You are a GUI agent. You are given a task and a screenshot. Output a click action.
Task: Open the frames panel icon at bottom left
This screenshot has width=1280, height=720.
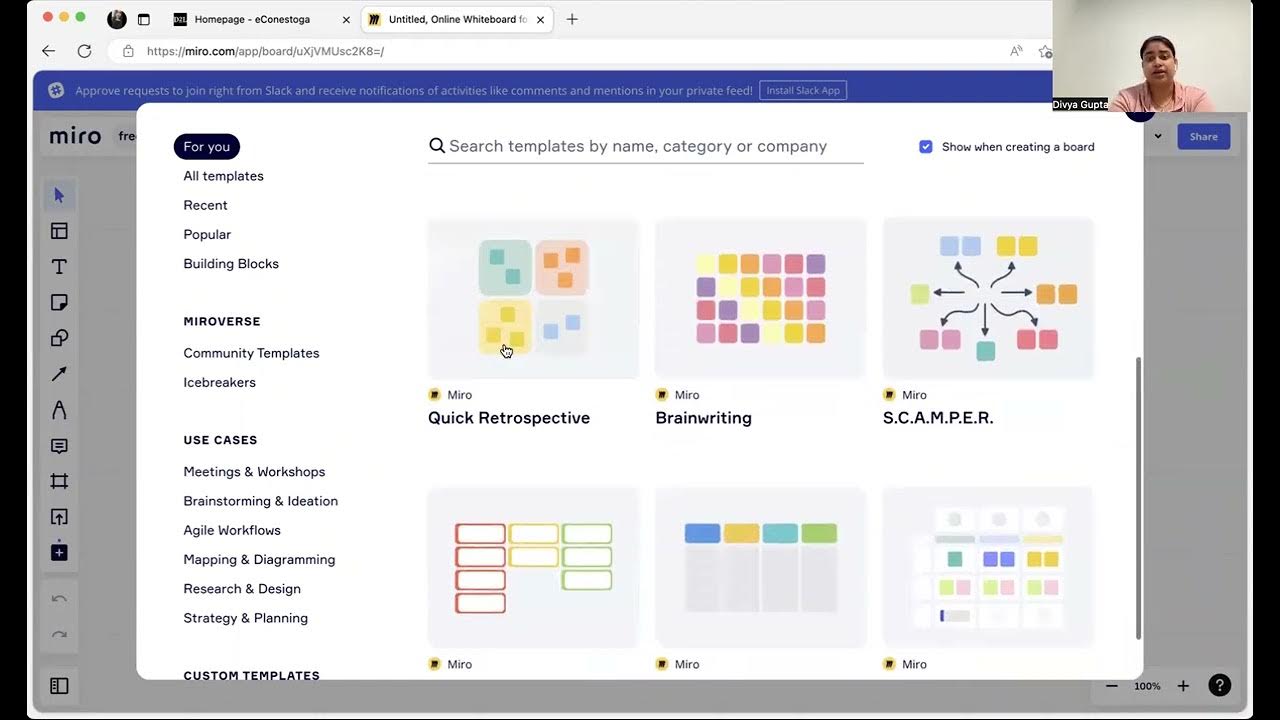[59, 686]
